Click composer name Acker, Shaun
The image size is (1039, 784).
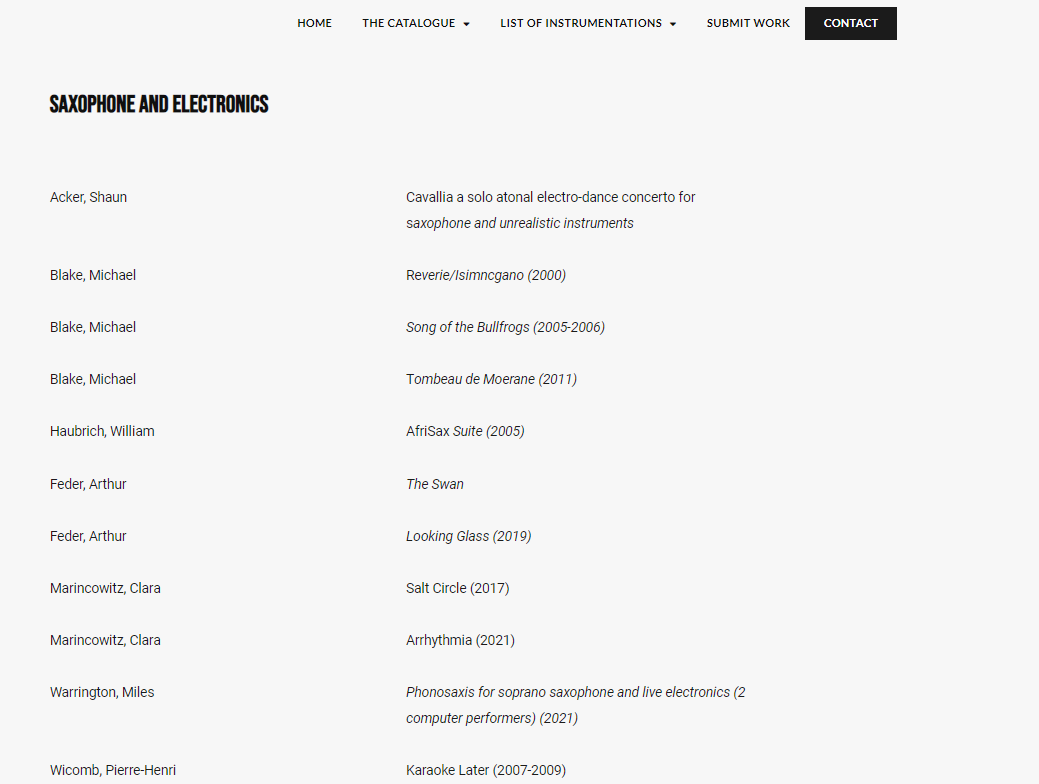click(88, 197)
